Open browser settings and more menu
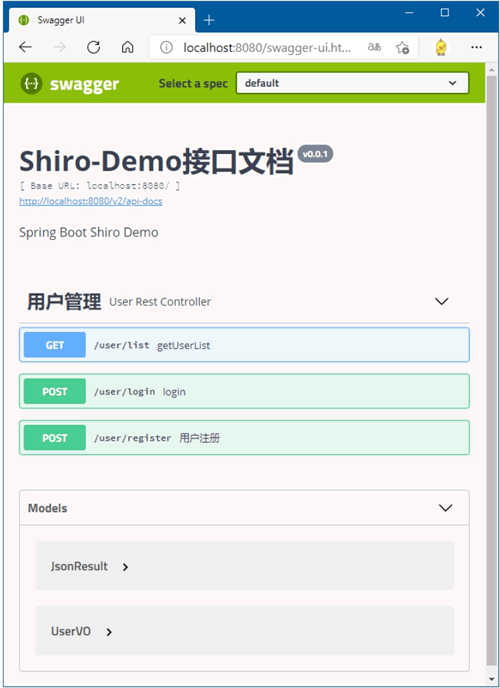The image size is (500, 688). pyautogui.click(x=476, y=47)
